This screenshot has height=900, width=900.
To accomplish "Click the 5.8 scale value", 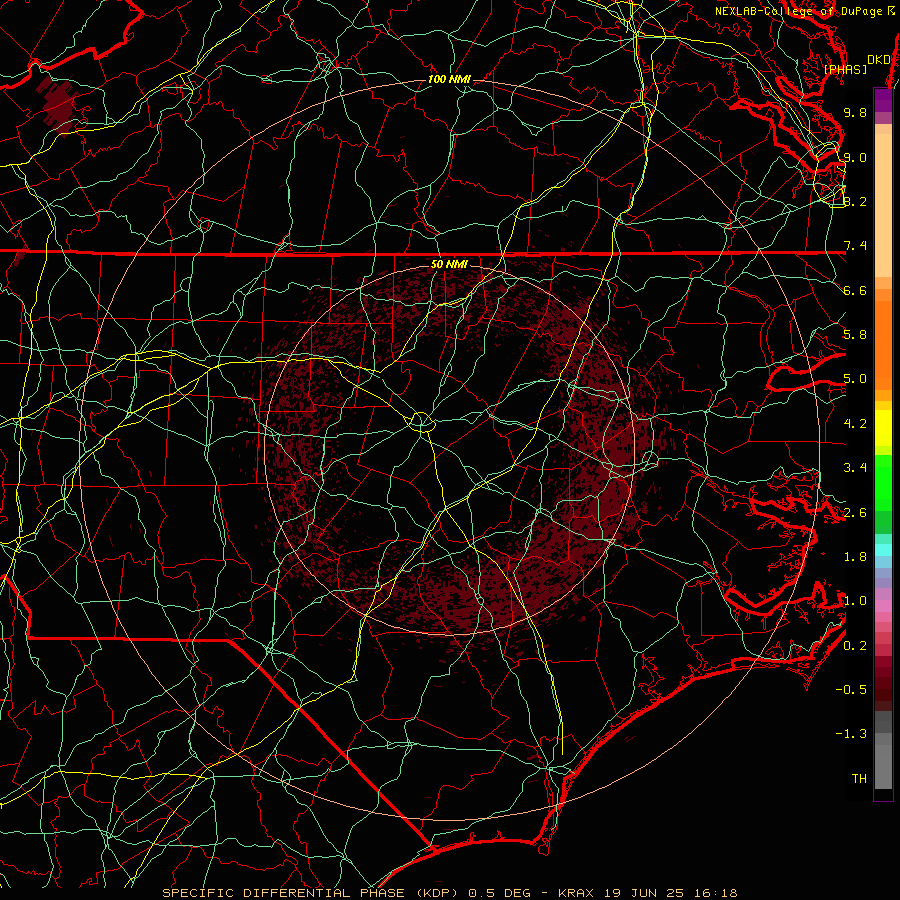I will click(x=855, y=335).
